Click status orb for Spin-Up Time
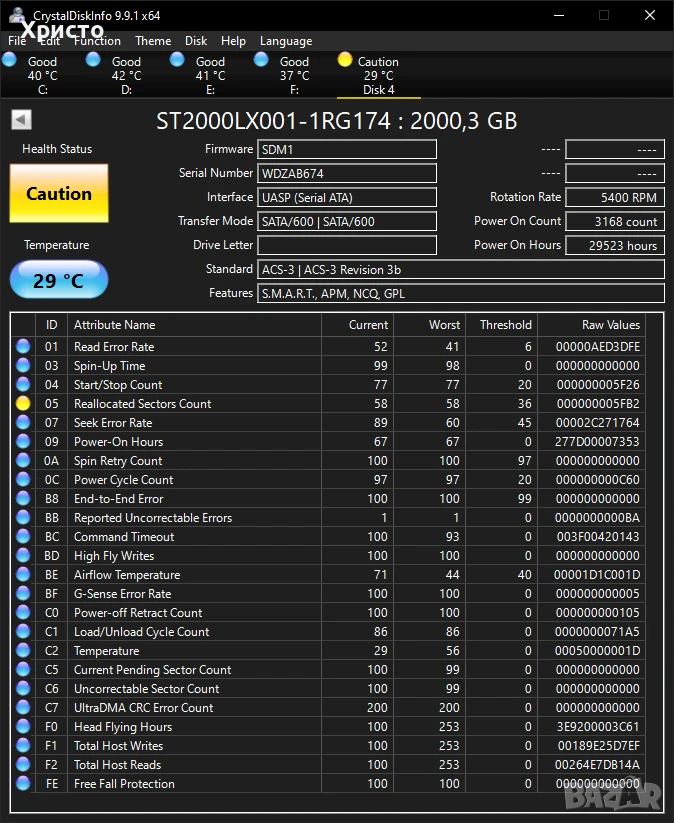 coord(23,365)
